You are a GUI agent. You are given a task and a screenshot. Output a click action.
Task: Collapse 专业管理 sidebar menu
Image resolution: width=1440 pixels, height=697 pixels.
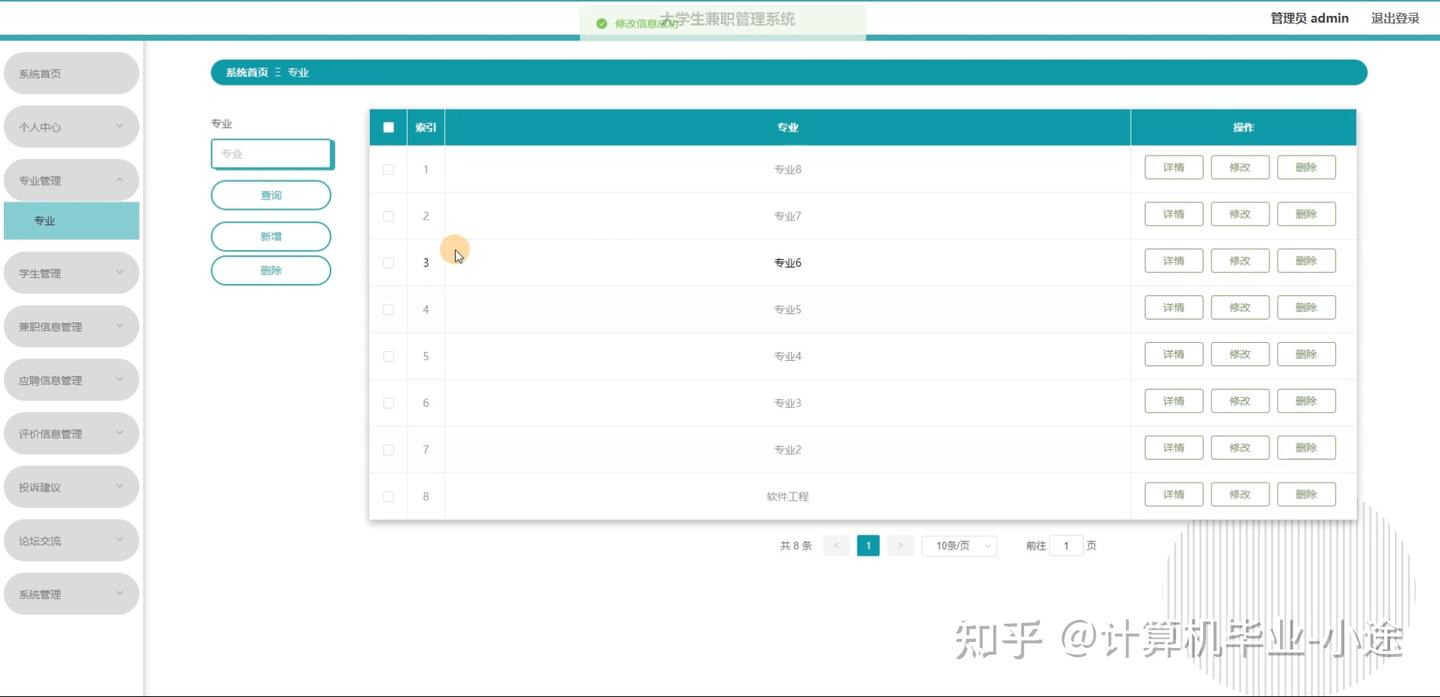tap(71, 180)
